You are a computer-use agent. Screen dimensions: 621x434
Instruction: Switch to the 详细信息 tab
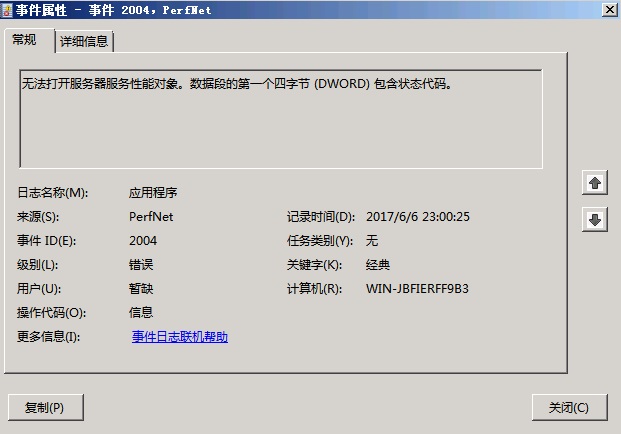click(84, 41)
